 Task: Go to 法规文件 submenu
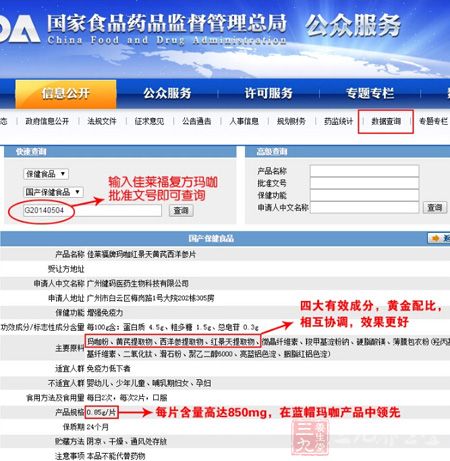(102, 121)
